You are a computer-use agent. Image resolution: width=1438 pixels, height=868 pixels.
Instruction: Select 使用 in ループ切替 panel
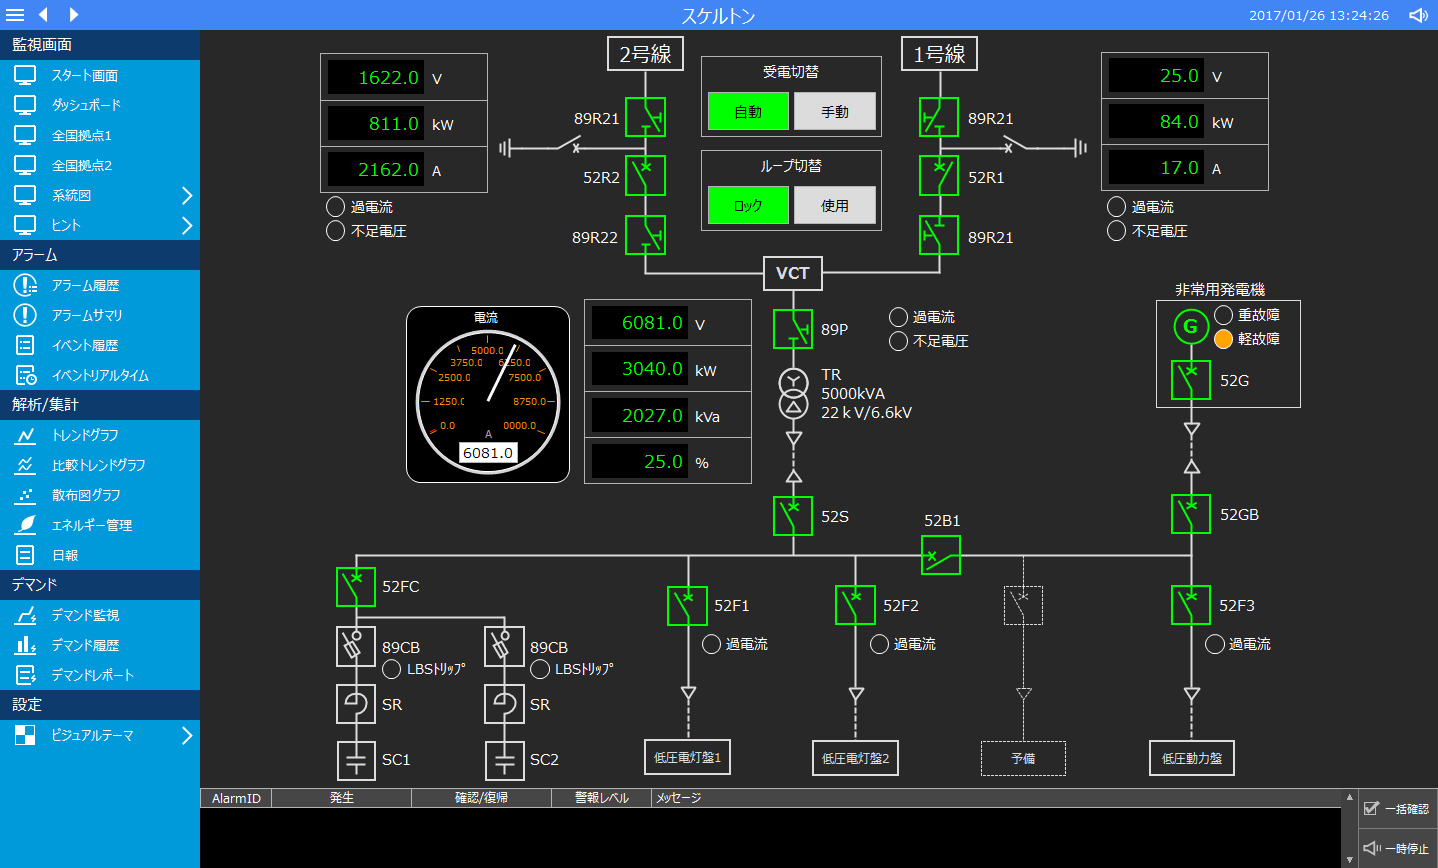(x=835, y=206)
